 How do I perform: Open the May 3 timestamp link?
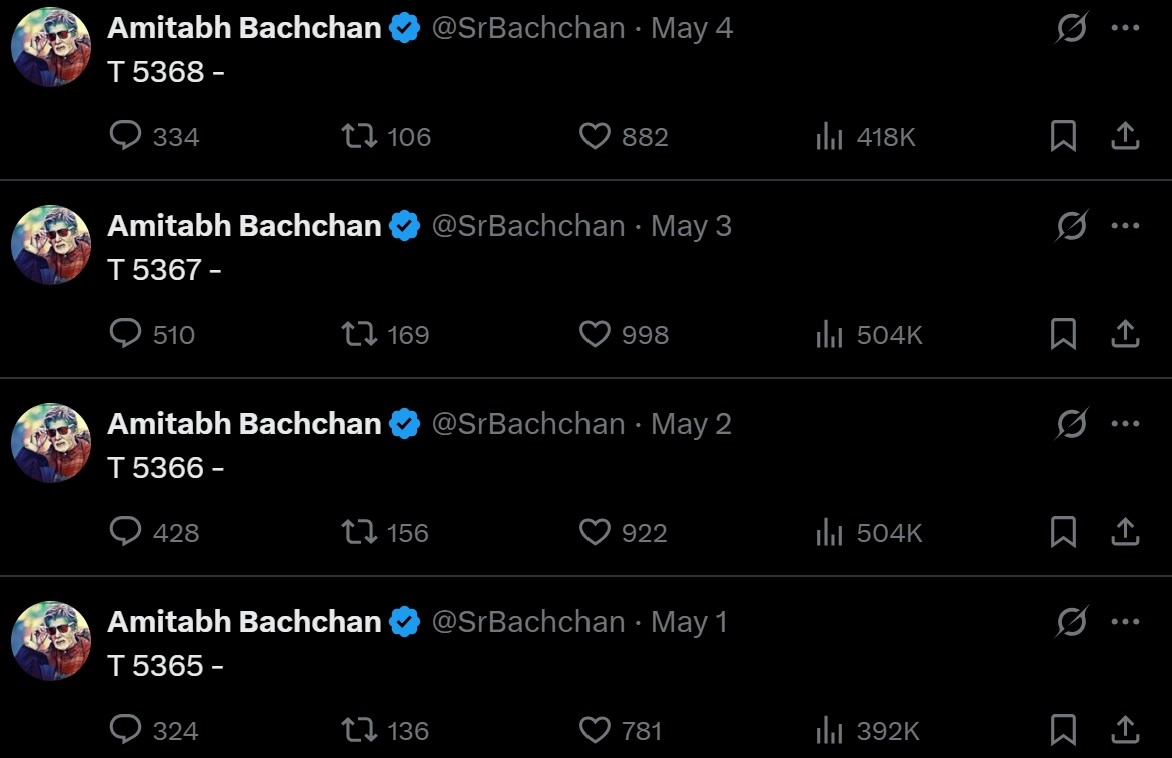click(691, 227)
